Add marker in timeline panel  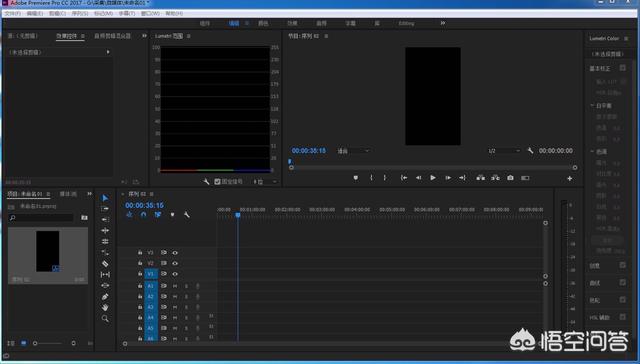pyautogui.click(x=172, y=215)
